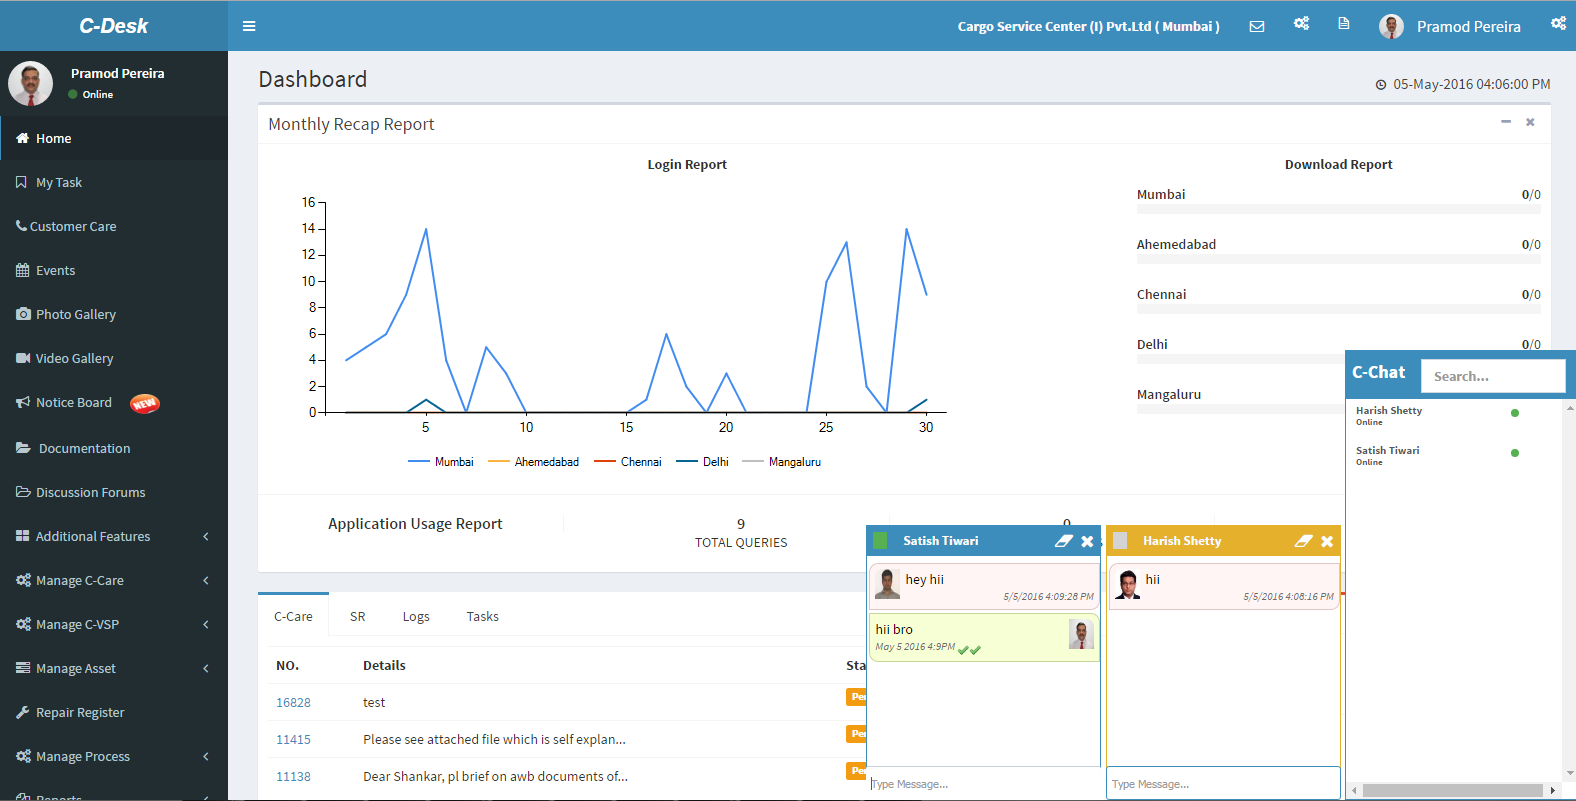Open Customer Care via its phone icon
Screen dimensions: 1576x801
(21, 226)
